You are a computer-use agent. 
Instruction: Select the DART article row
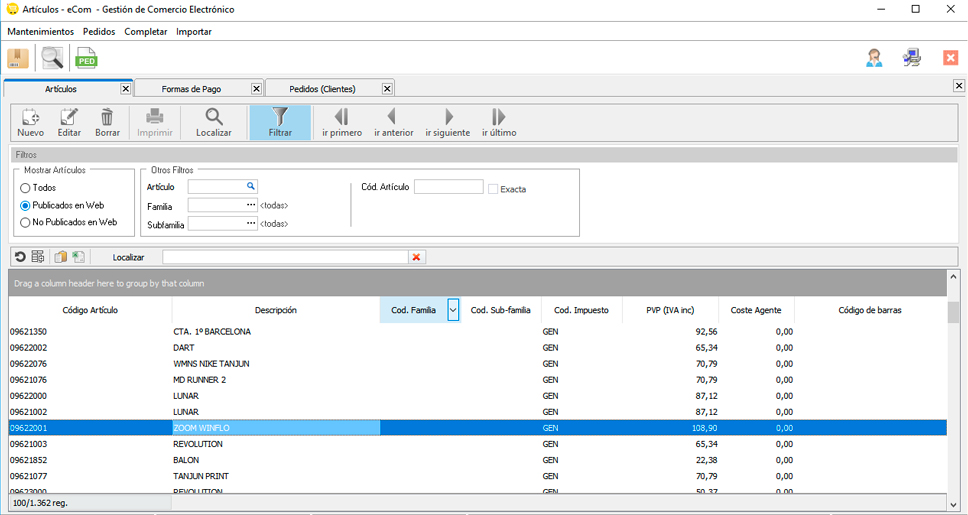[478, 348]
